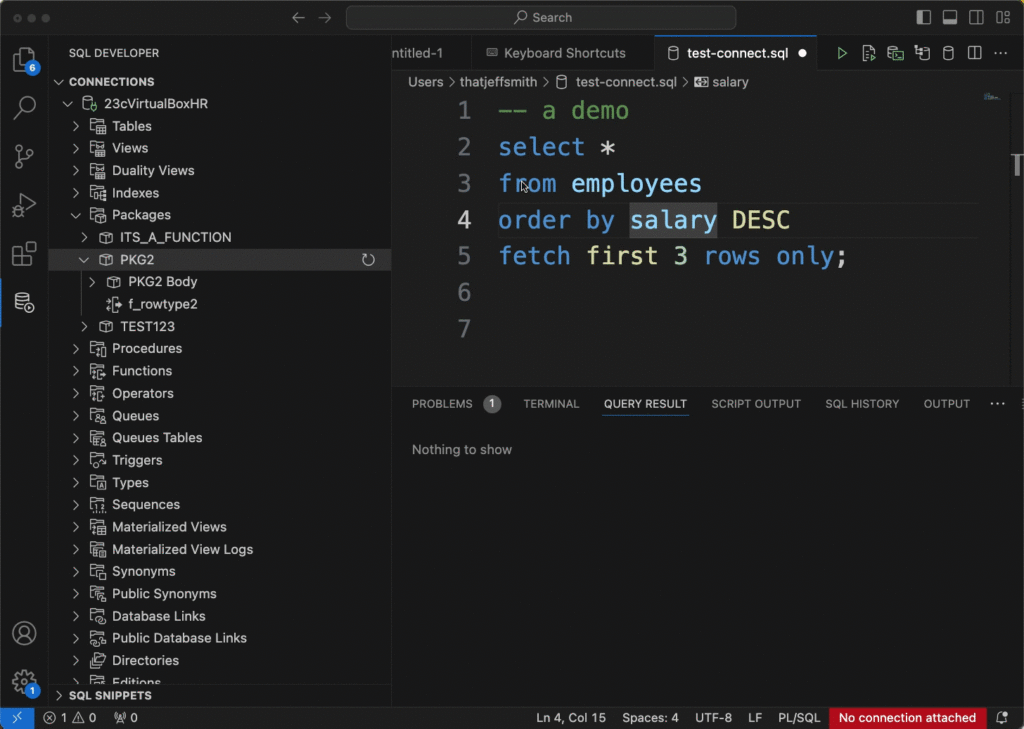
Task: Expand the Tables node
Action: coord(76,126)
